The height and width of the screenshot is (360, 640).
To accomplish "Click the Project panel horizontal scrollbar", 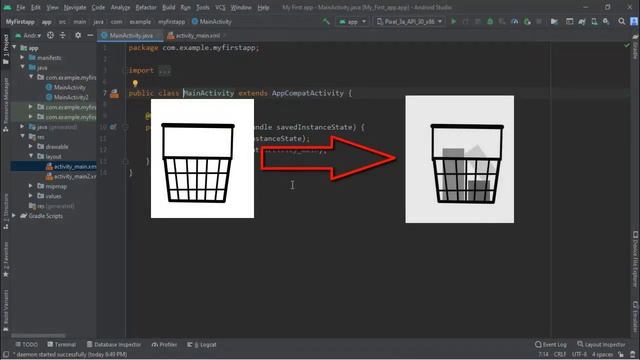I will pos(39,336).
